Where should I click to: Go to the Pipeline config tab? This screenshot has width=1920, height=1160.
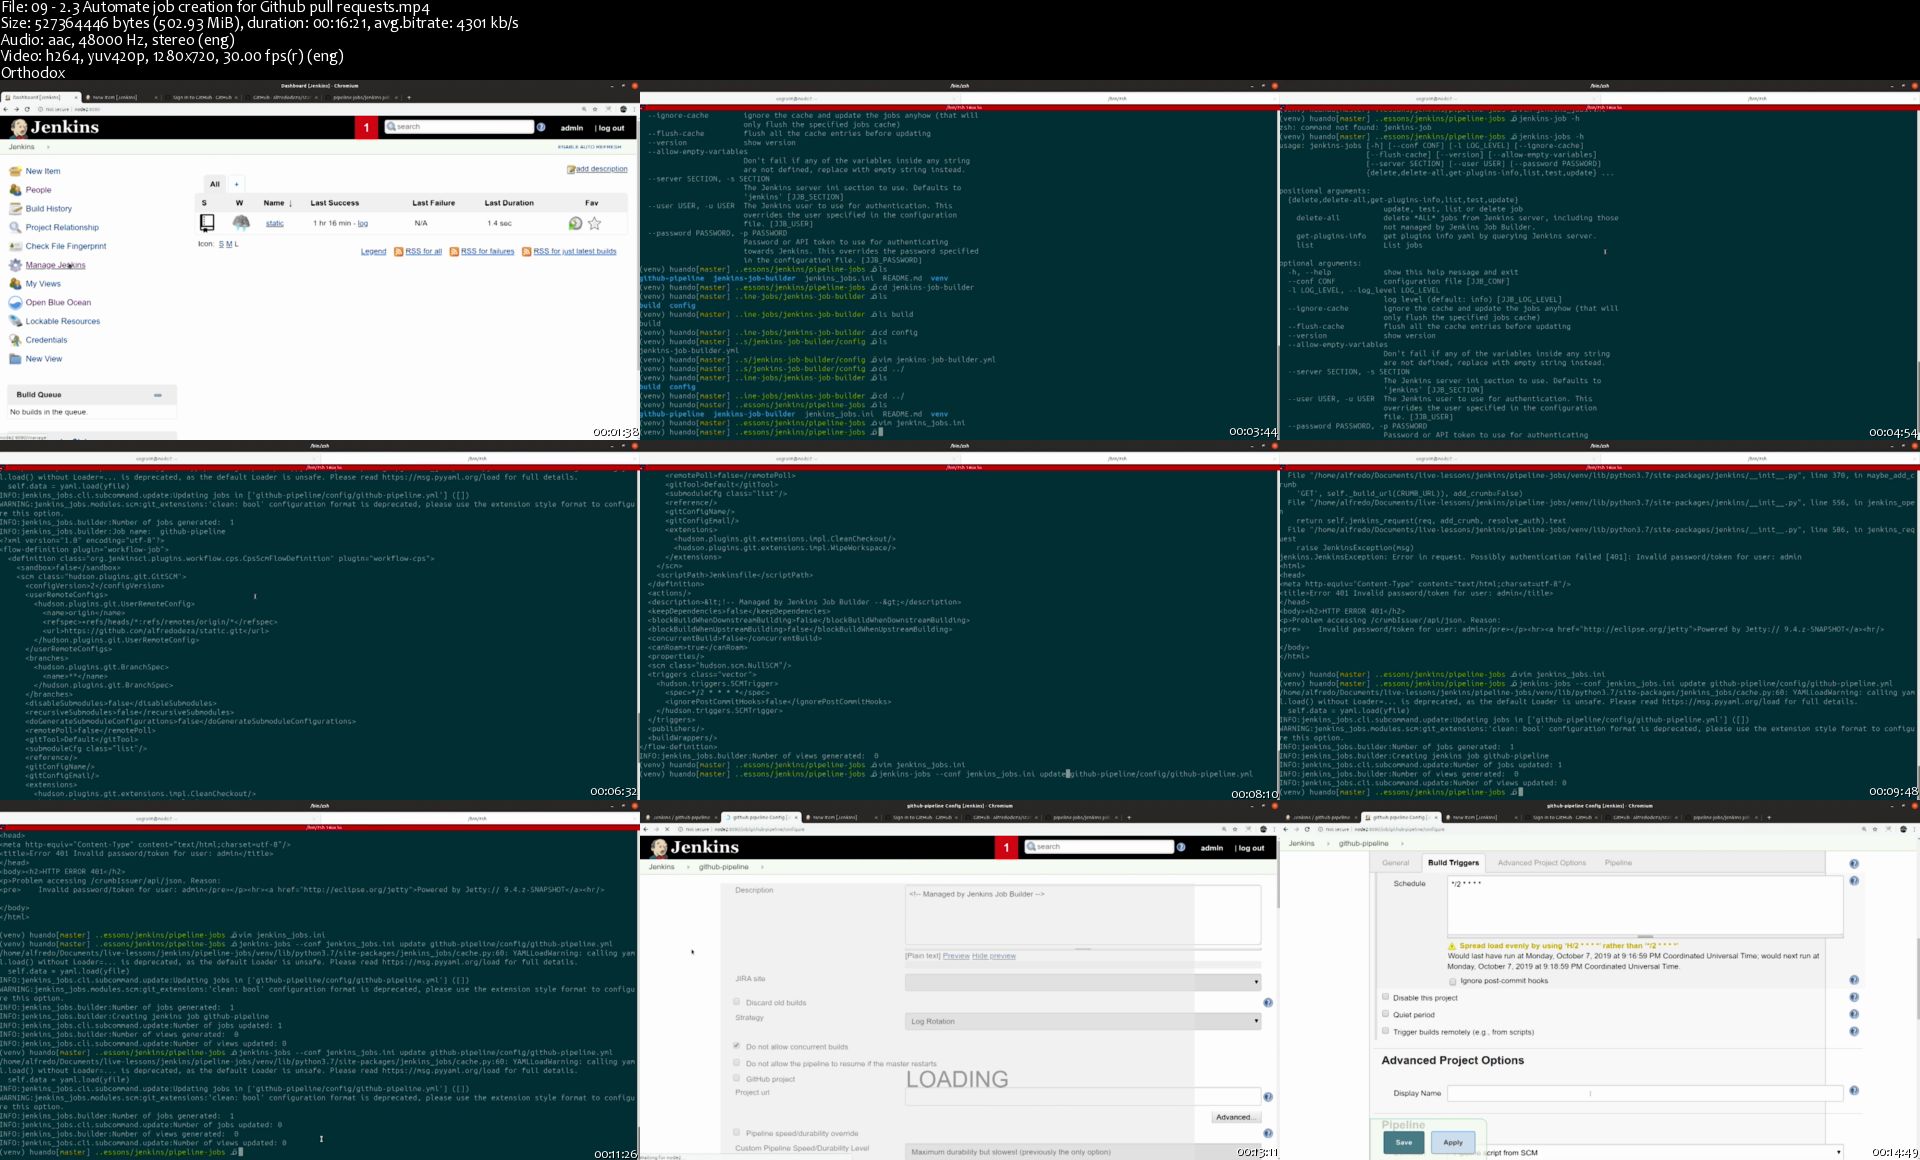(x=1618, y=863)
